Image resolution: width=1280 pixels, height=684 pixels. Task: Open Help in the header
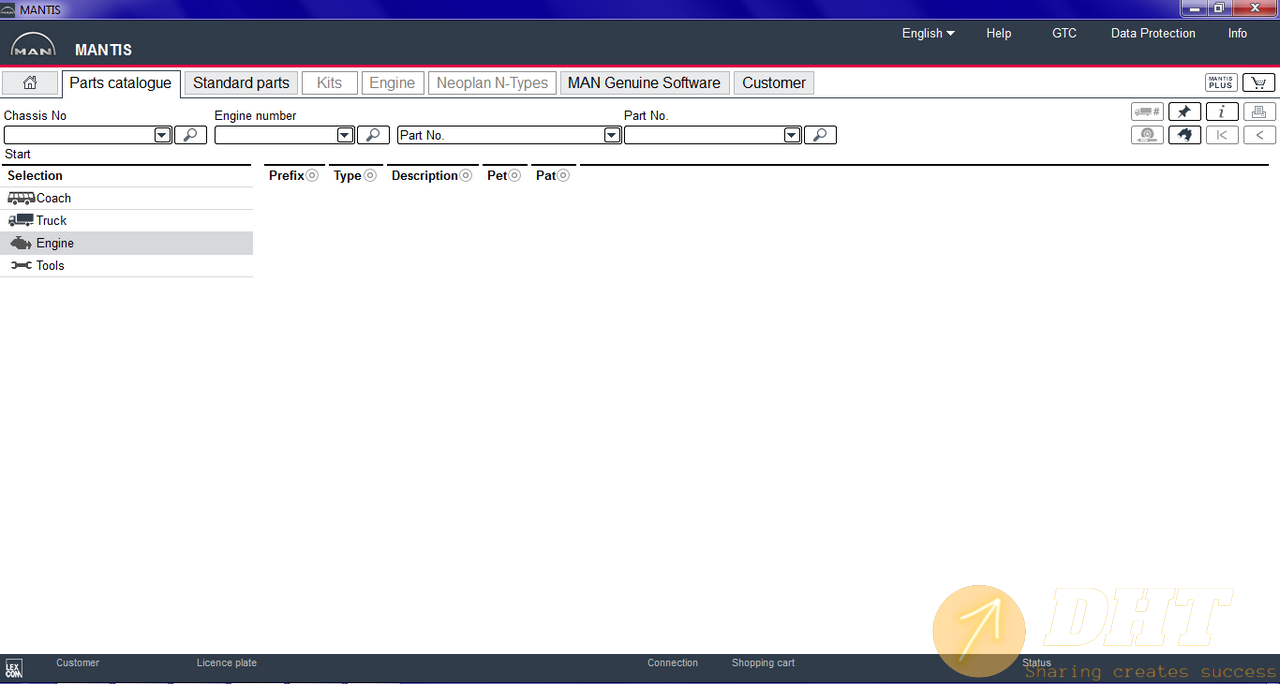pyautogui.click(x=999, y=33)
